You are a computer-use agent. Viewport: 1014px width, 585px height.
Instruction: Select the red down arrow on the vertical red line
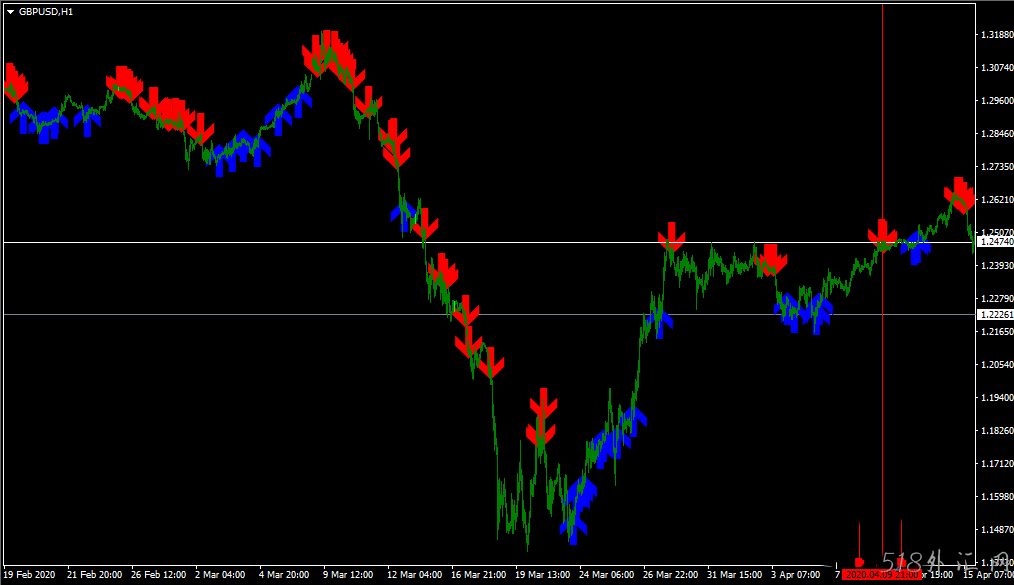coord(882,234)
